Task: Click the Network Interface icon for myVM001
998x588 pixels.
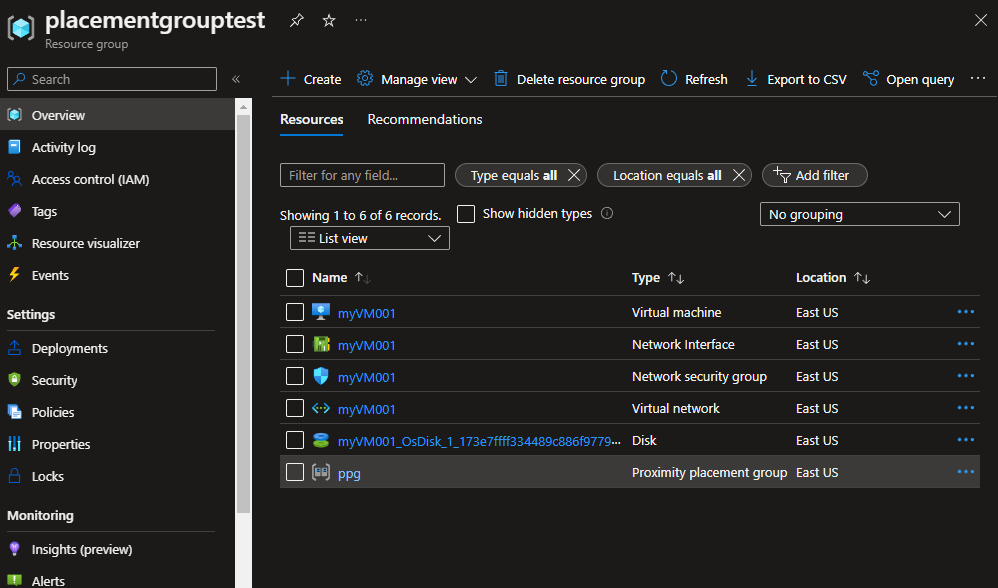Action: pyautogui.click(x=321, y=344)
